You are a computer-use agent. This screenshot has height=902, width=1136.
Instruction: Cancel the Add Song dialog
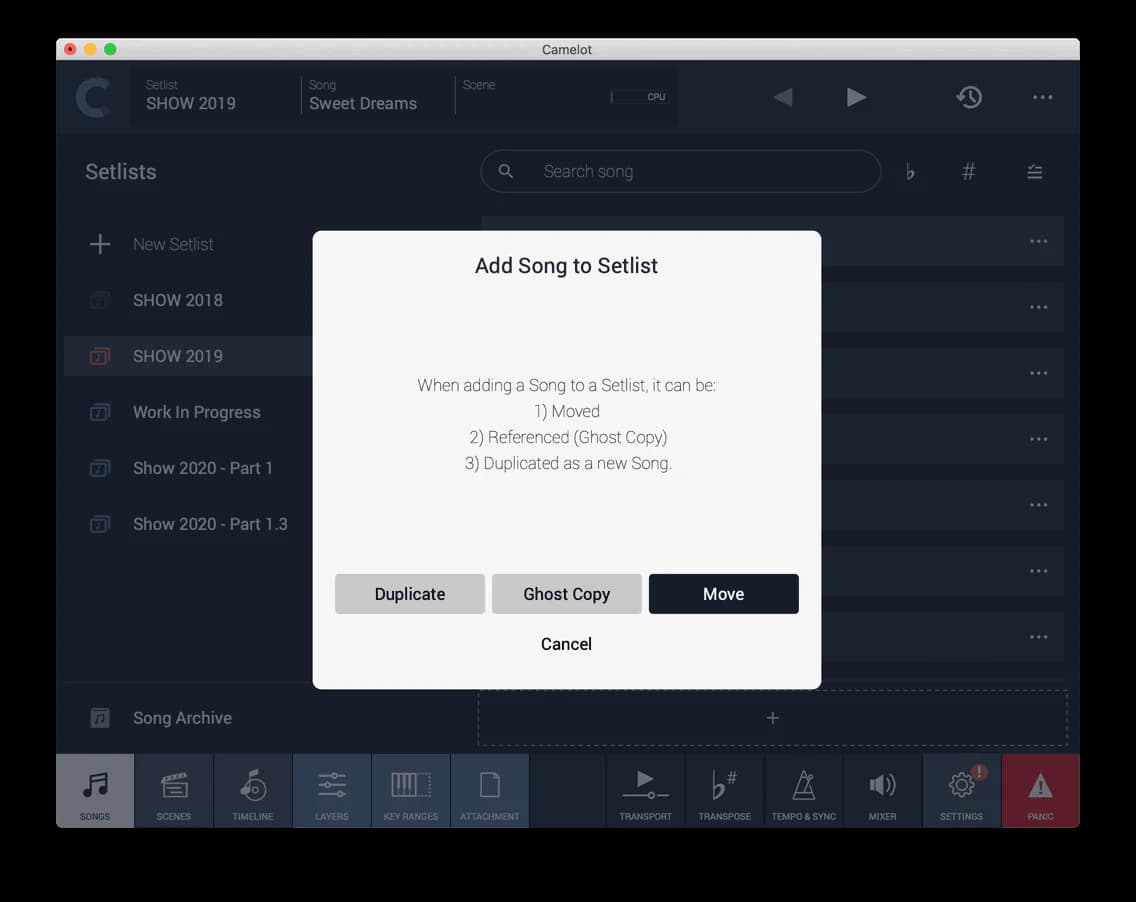pos(566,644)
